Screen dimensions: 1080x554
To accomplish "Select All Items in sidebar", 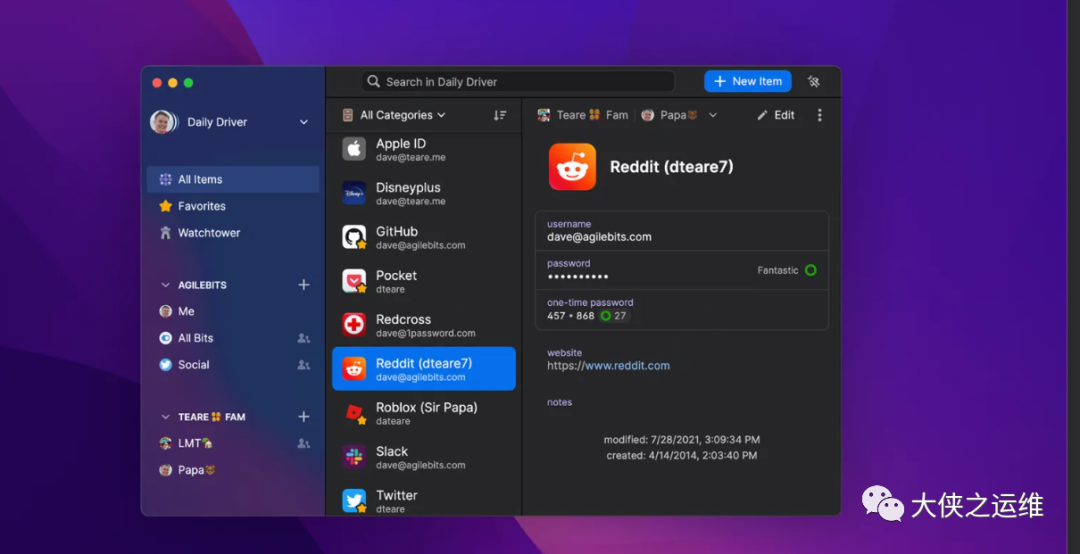I will pyautogui.click(x=233, y=179).
